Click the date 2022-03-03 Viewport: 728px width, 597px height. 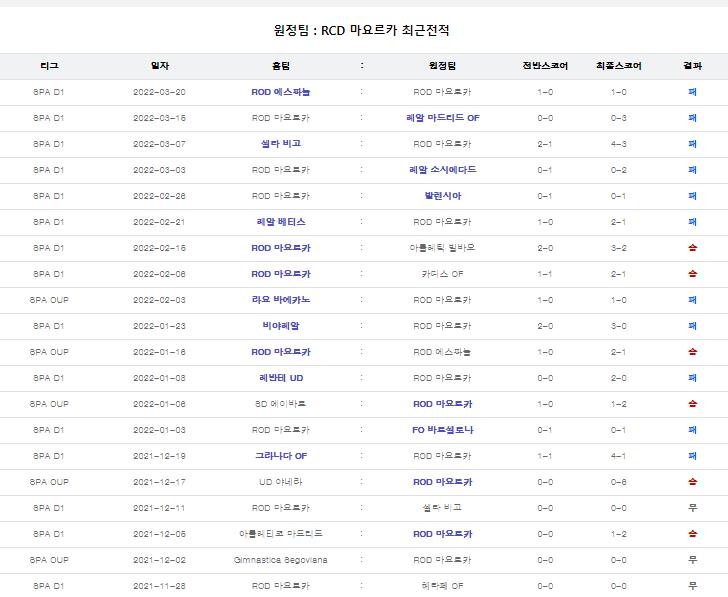pos(159,170)
